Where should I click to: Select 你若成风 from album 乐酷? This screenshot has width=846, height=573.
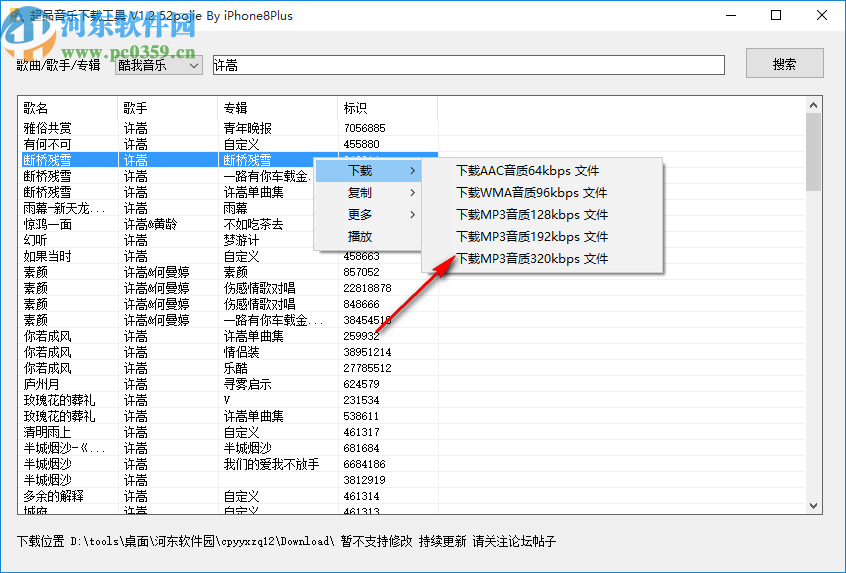click(x=228, y=369)
